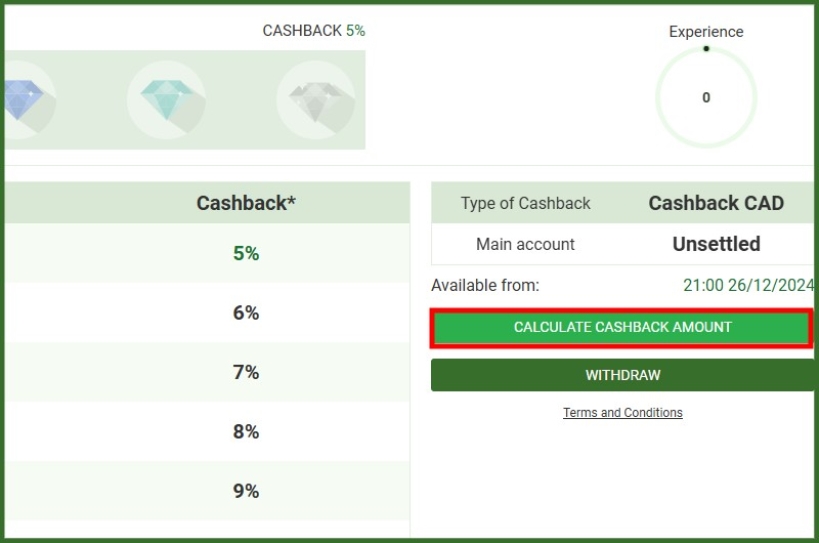Click the Main account label
Viewport: 819px width, 543px height.
pyautogui.click(x=525, y=244)
